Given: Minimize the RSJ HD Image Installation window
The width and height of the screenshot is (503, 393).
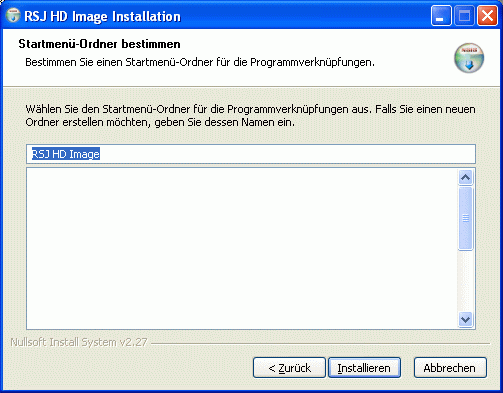Looking at the screenshot, I should point(441,16).
